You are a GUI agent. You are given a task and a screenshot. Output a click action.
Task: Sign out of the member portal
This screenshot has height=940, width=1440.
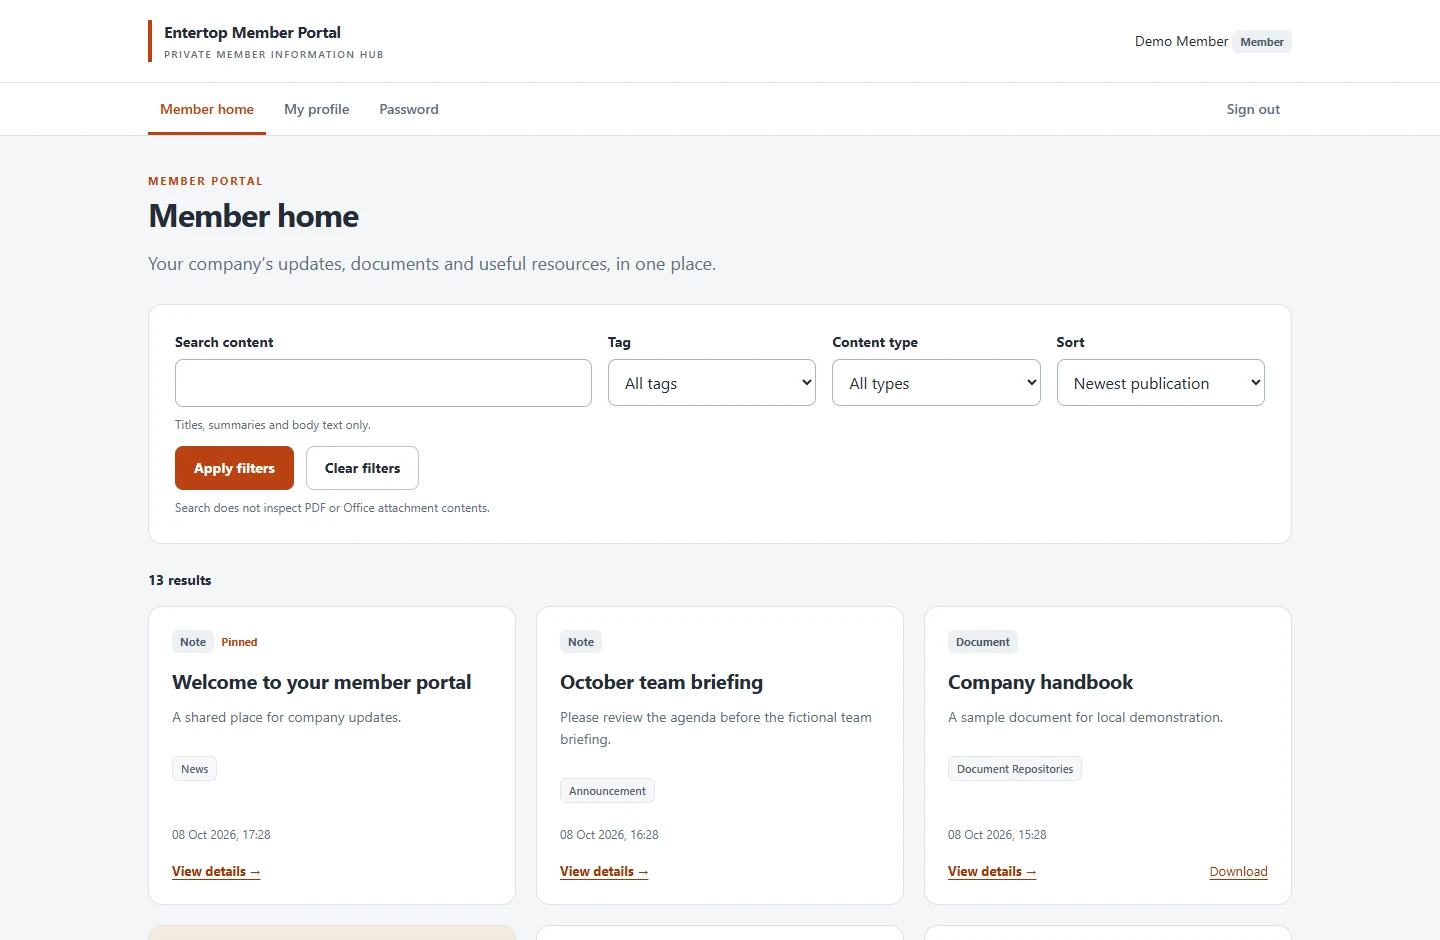click(1253, 109)
